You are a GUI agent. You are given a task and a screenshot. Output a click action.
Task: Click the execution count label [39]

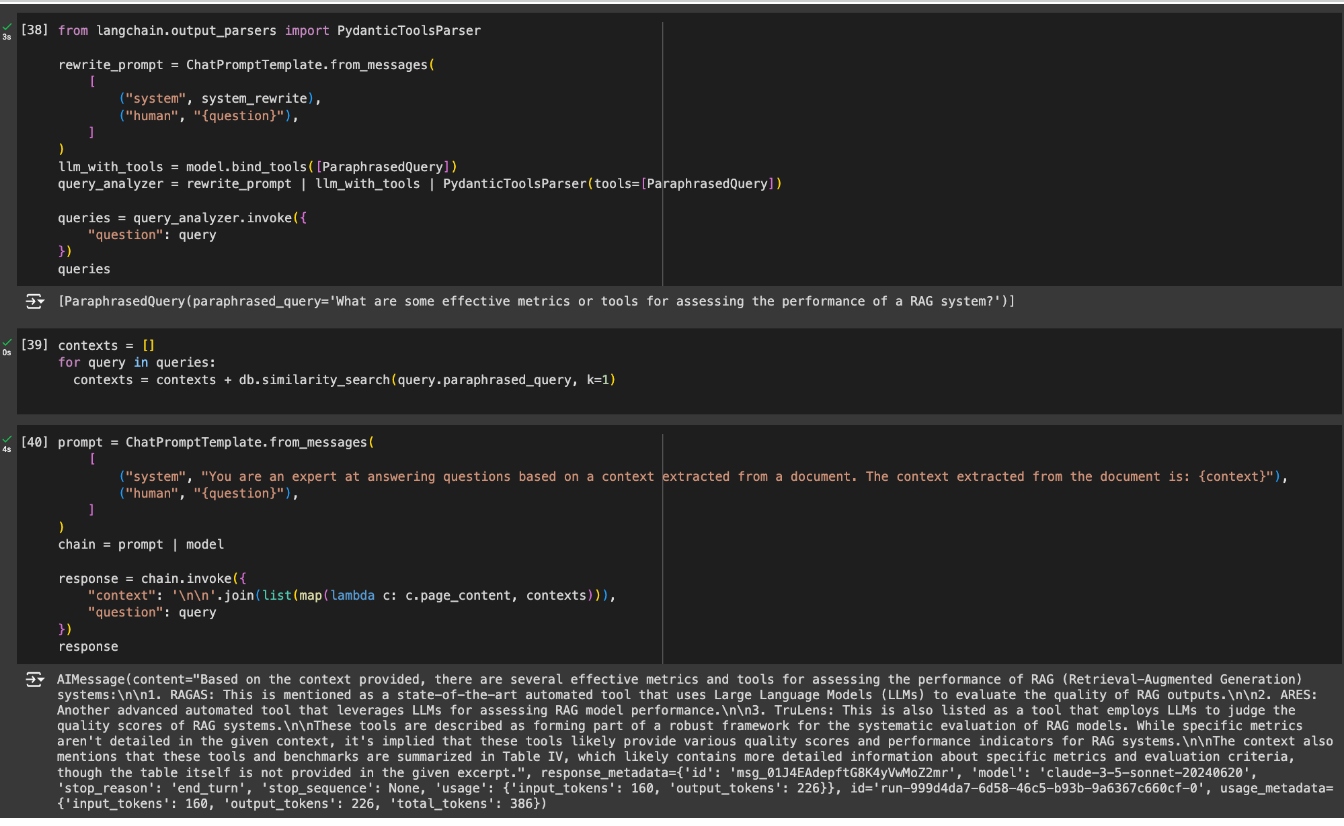[34, 344]
